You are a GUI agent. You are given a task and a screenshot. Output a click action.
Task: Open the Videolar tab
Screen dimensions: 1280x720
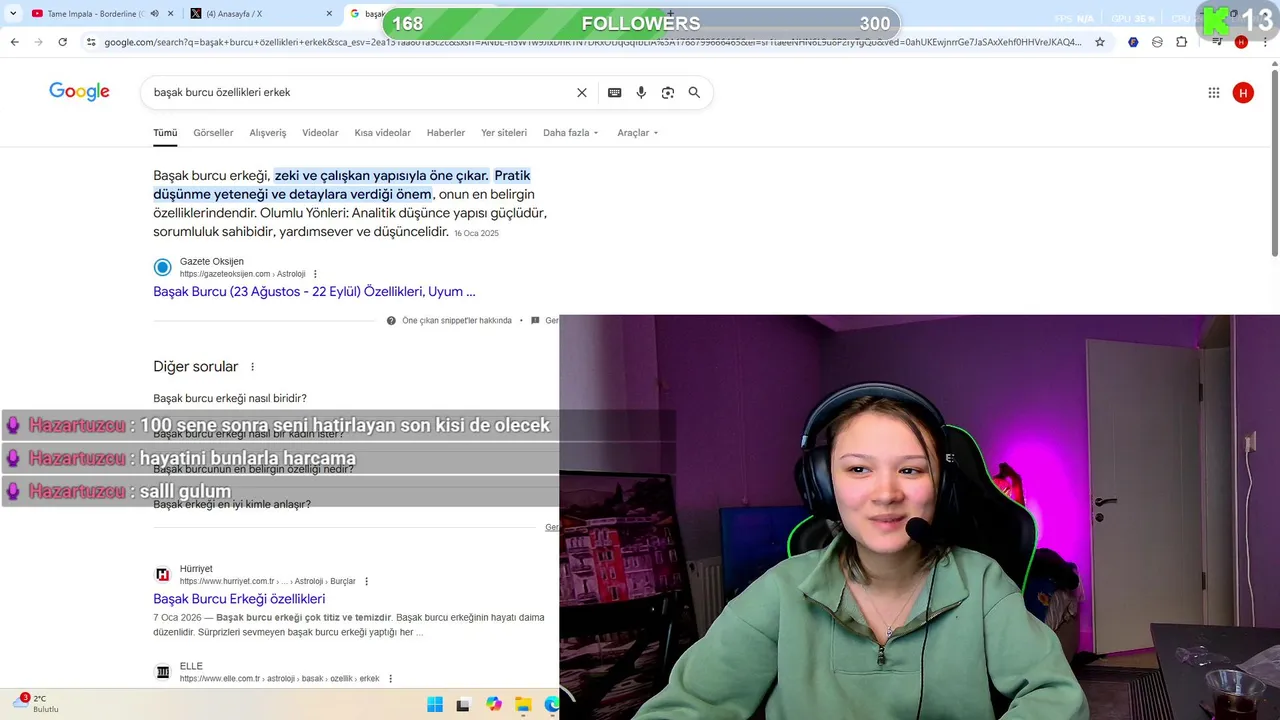coord(320,133)
